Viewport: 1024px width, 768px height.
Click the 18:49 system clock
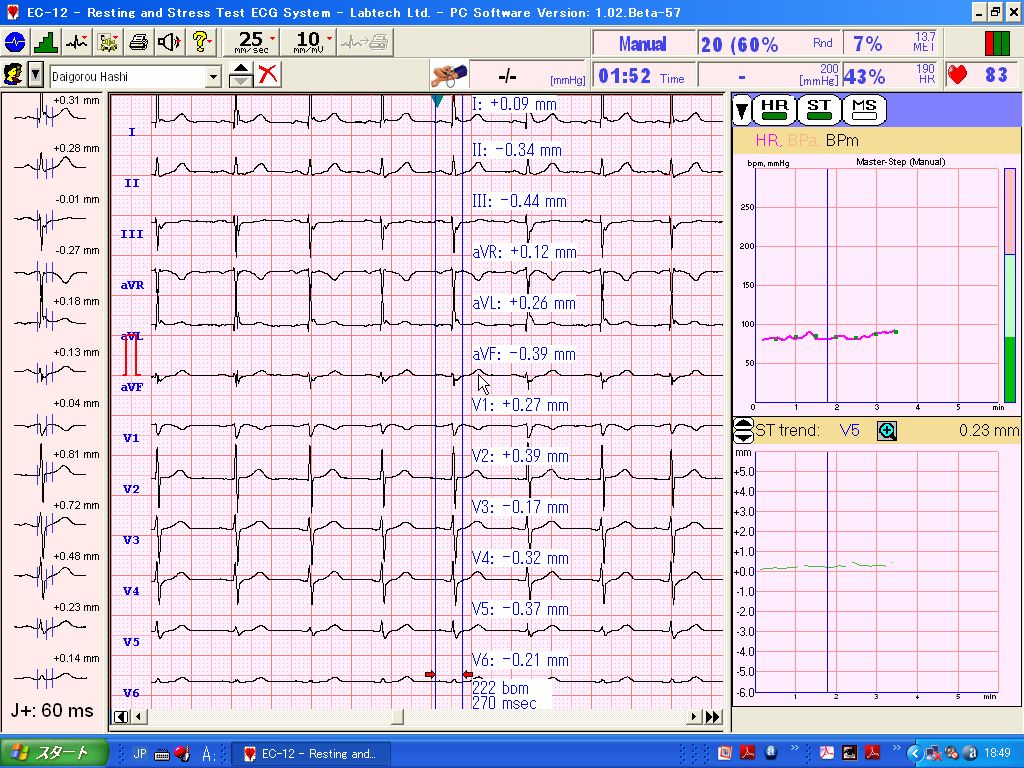click(x=997, y=754)
